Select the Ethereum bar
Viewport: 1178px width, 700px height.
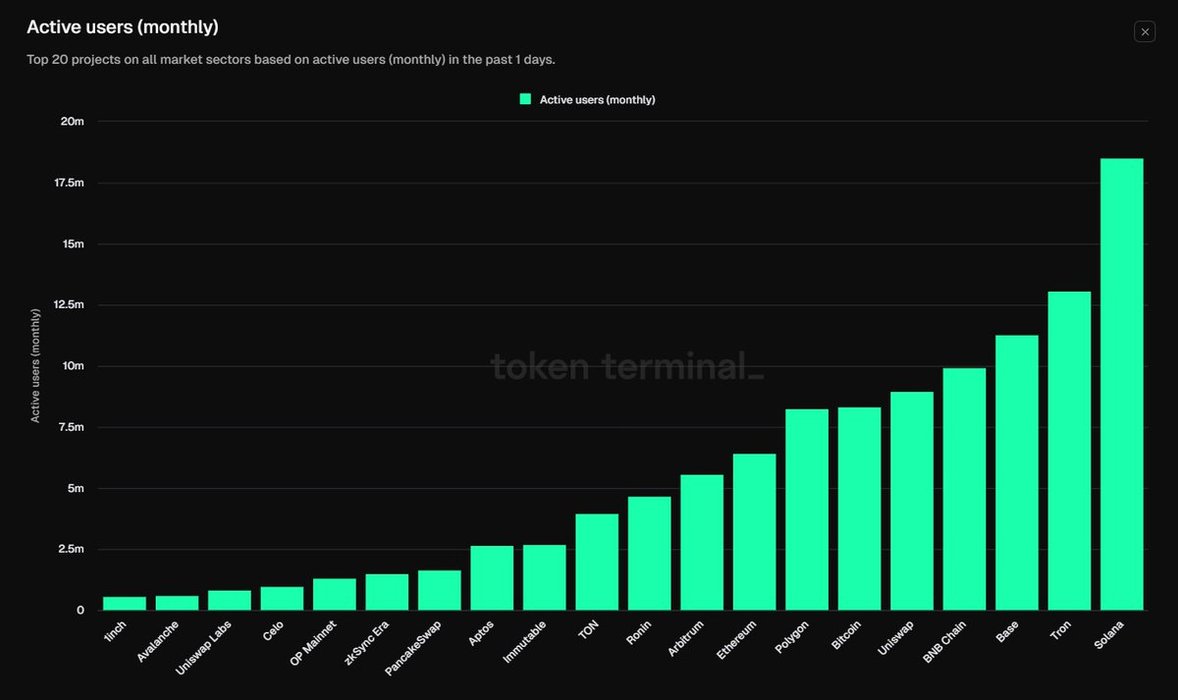coord(754,532)
